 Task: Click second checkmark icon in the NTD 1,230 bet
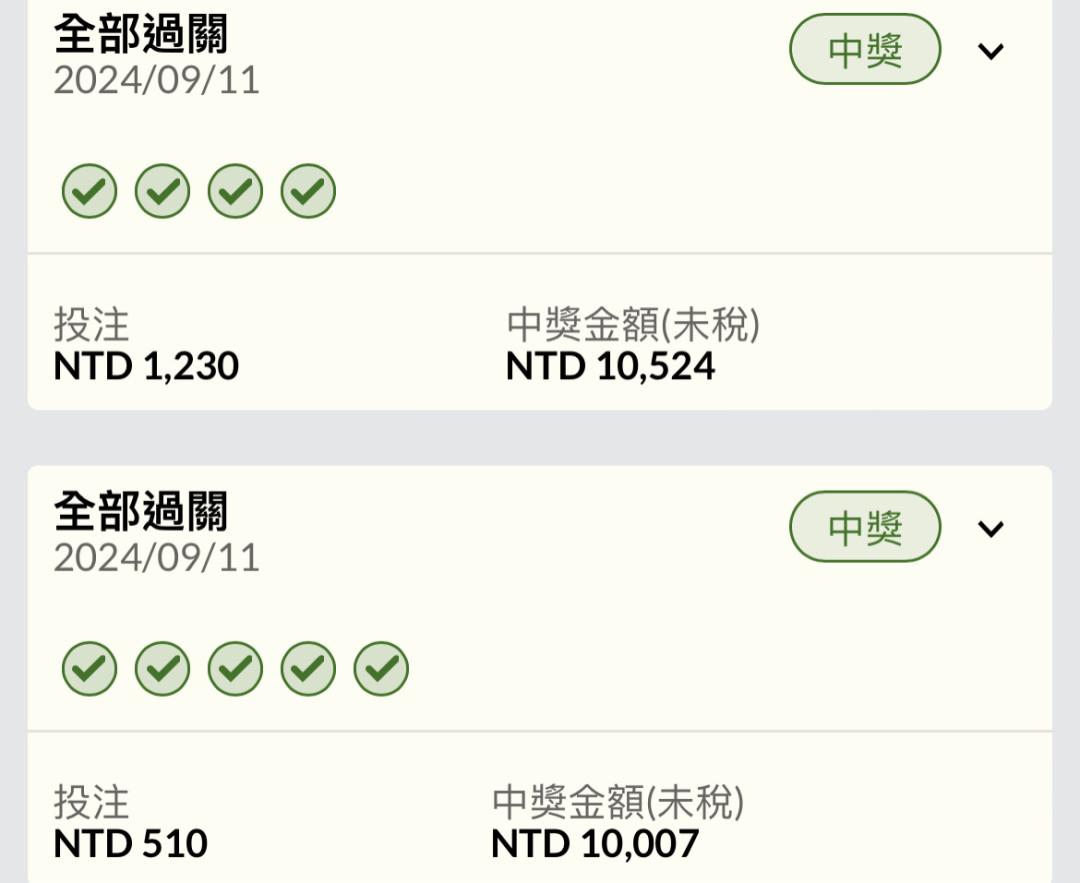163,191
